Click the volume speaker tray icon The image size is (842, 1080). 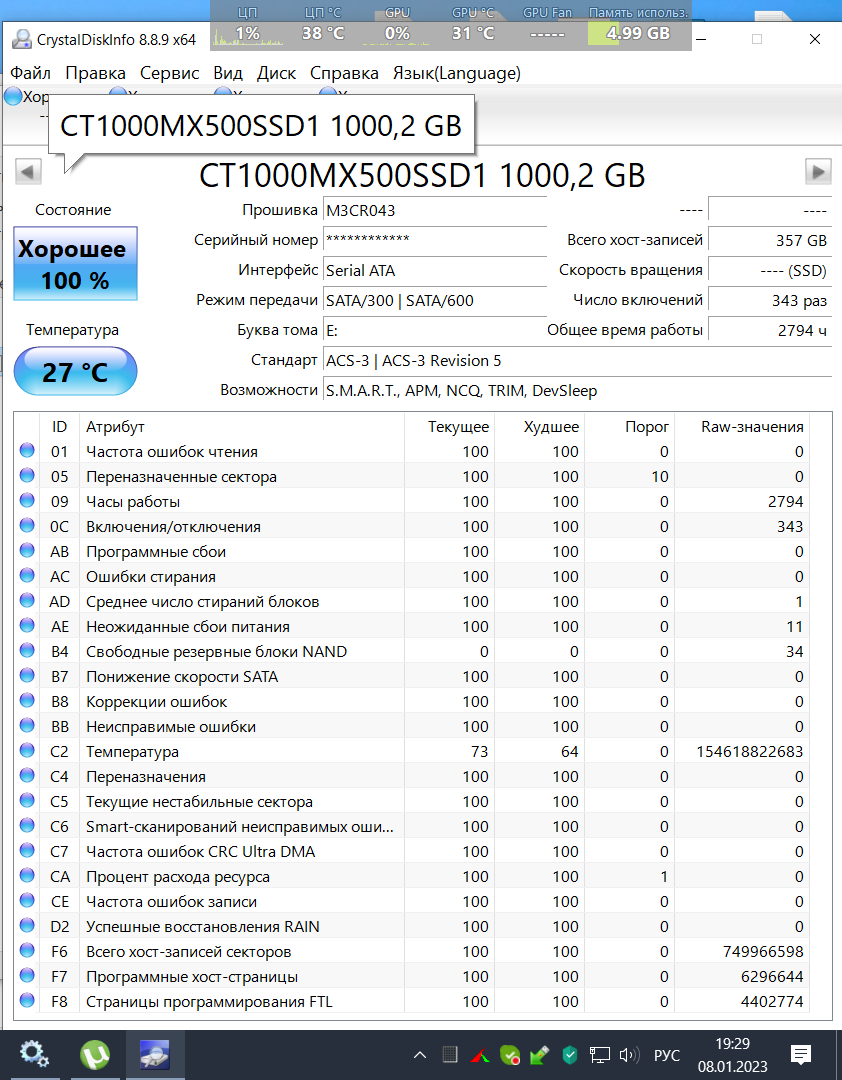[x=629, y=1055]
